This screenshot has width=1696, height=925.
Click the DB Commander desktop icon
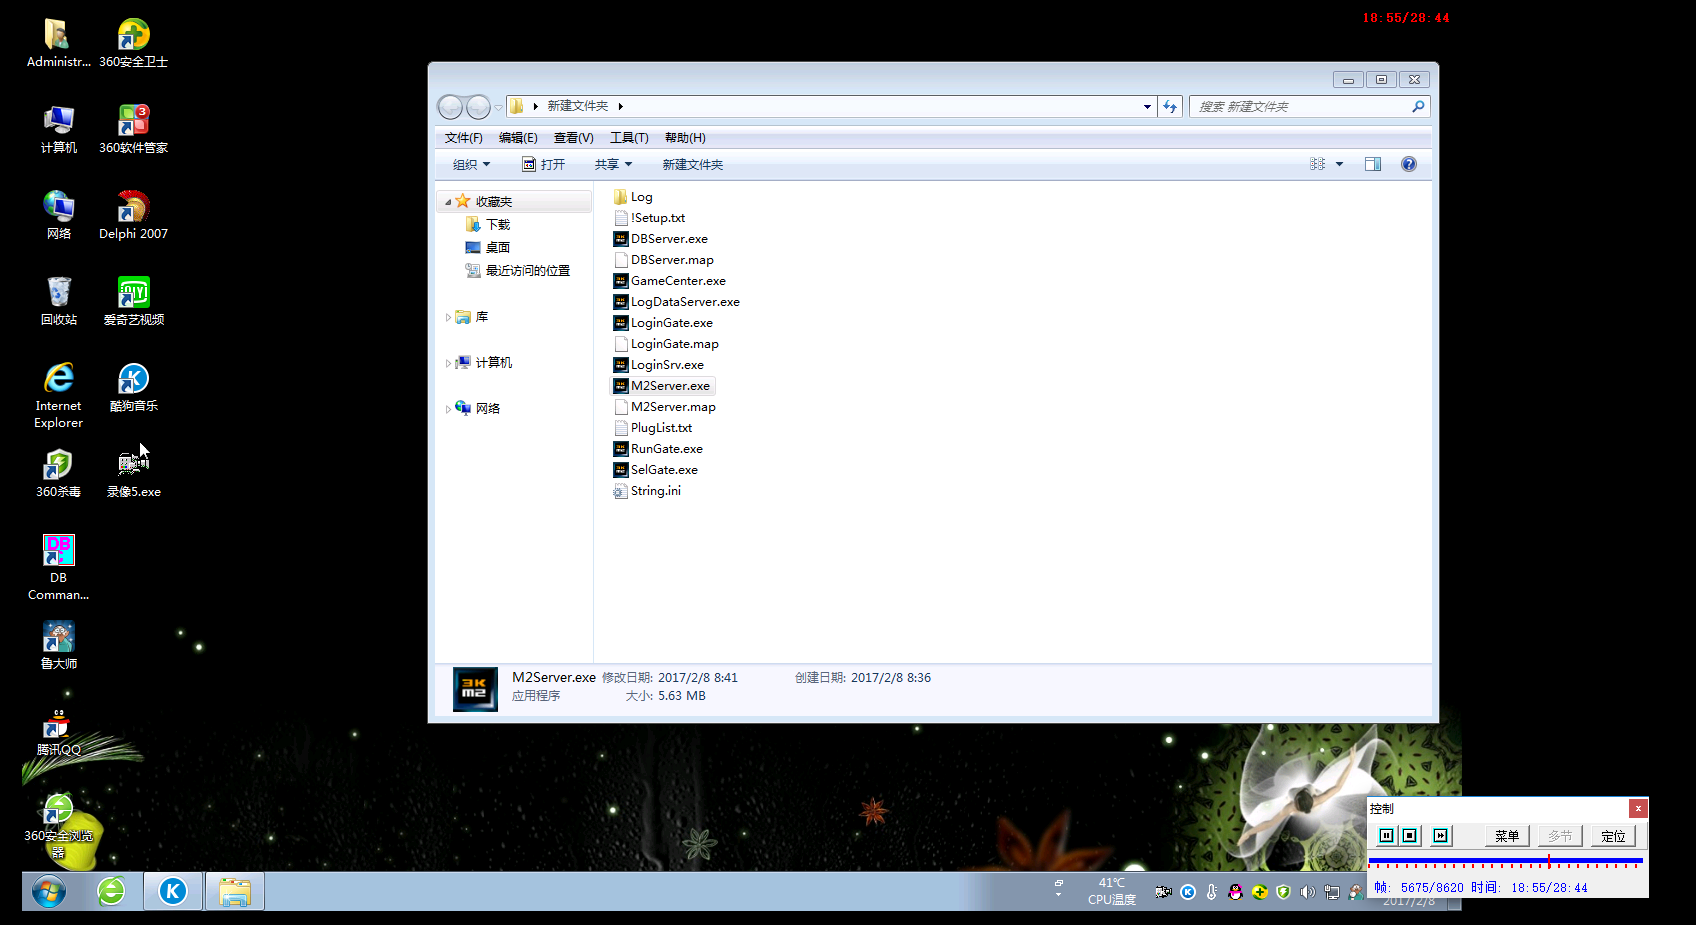59,566
